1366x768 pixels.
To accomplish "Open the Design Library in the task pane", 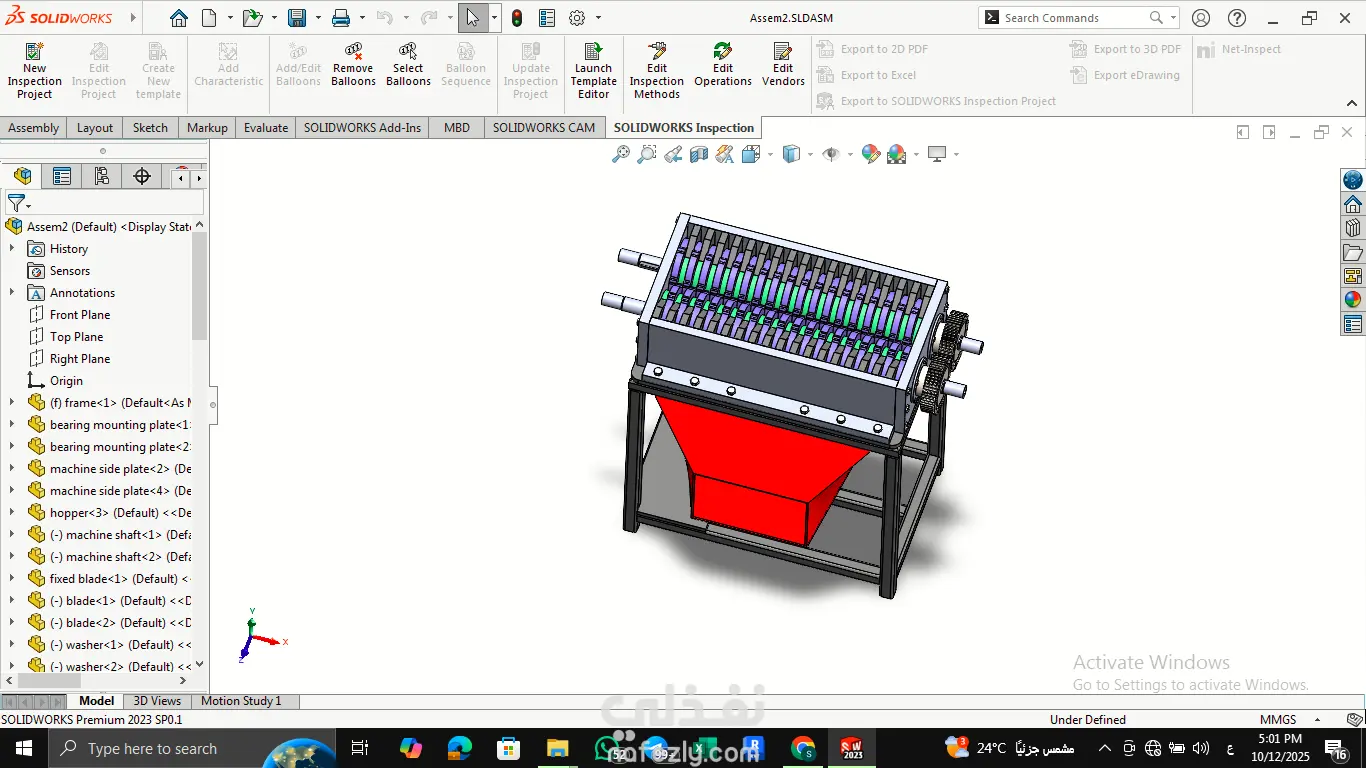I will [x=1353, y=228].
